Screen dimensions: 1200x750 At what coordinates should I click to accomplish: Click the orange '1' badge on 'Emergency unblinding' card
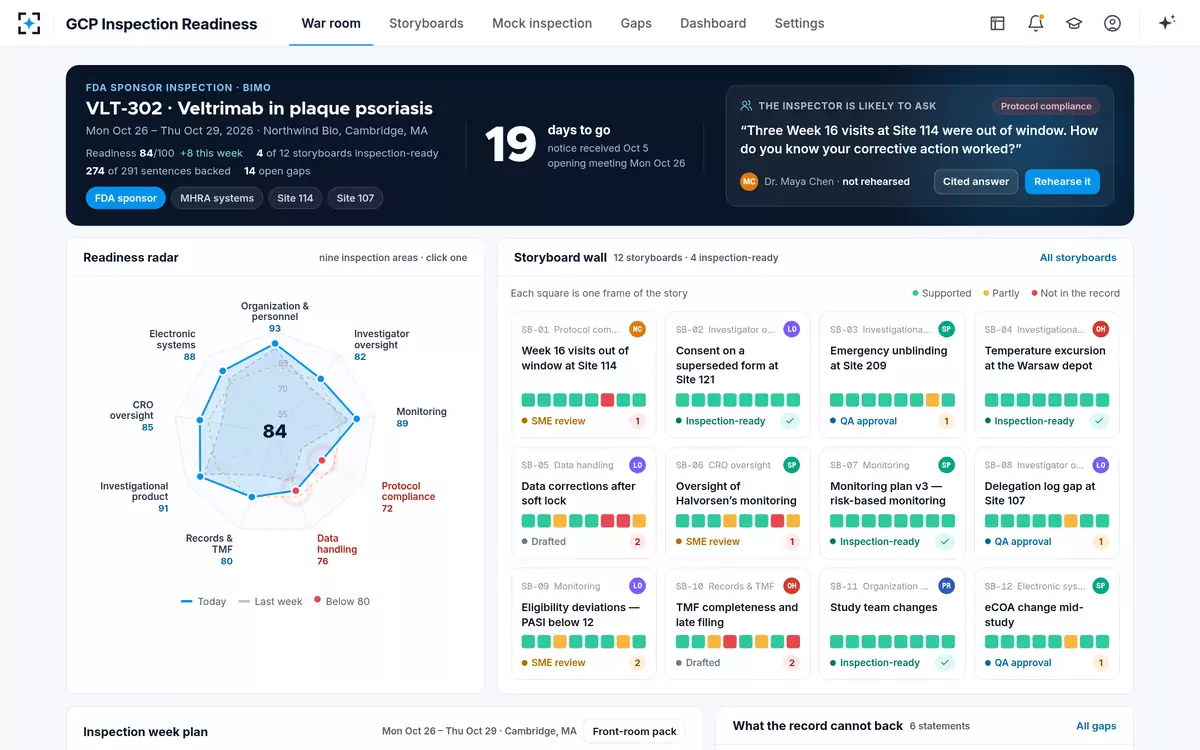click(946, 421)
